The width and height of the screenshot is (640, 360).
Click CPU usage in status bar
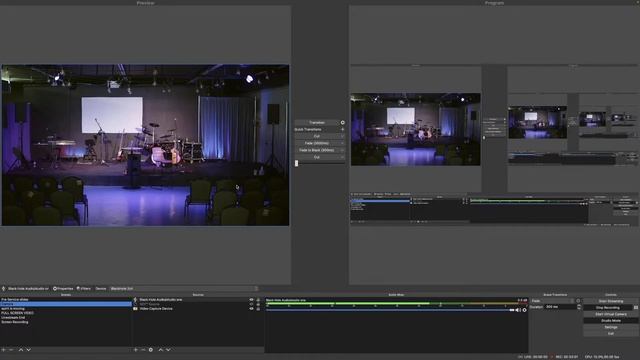(x=602, y=357)
